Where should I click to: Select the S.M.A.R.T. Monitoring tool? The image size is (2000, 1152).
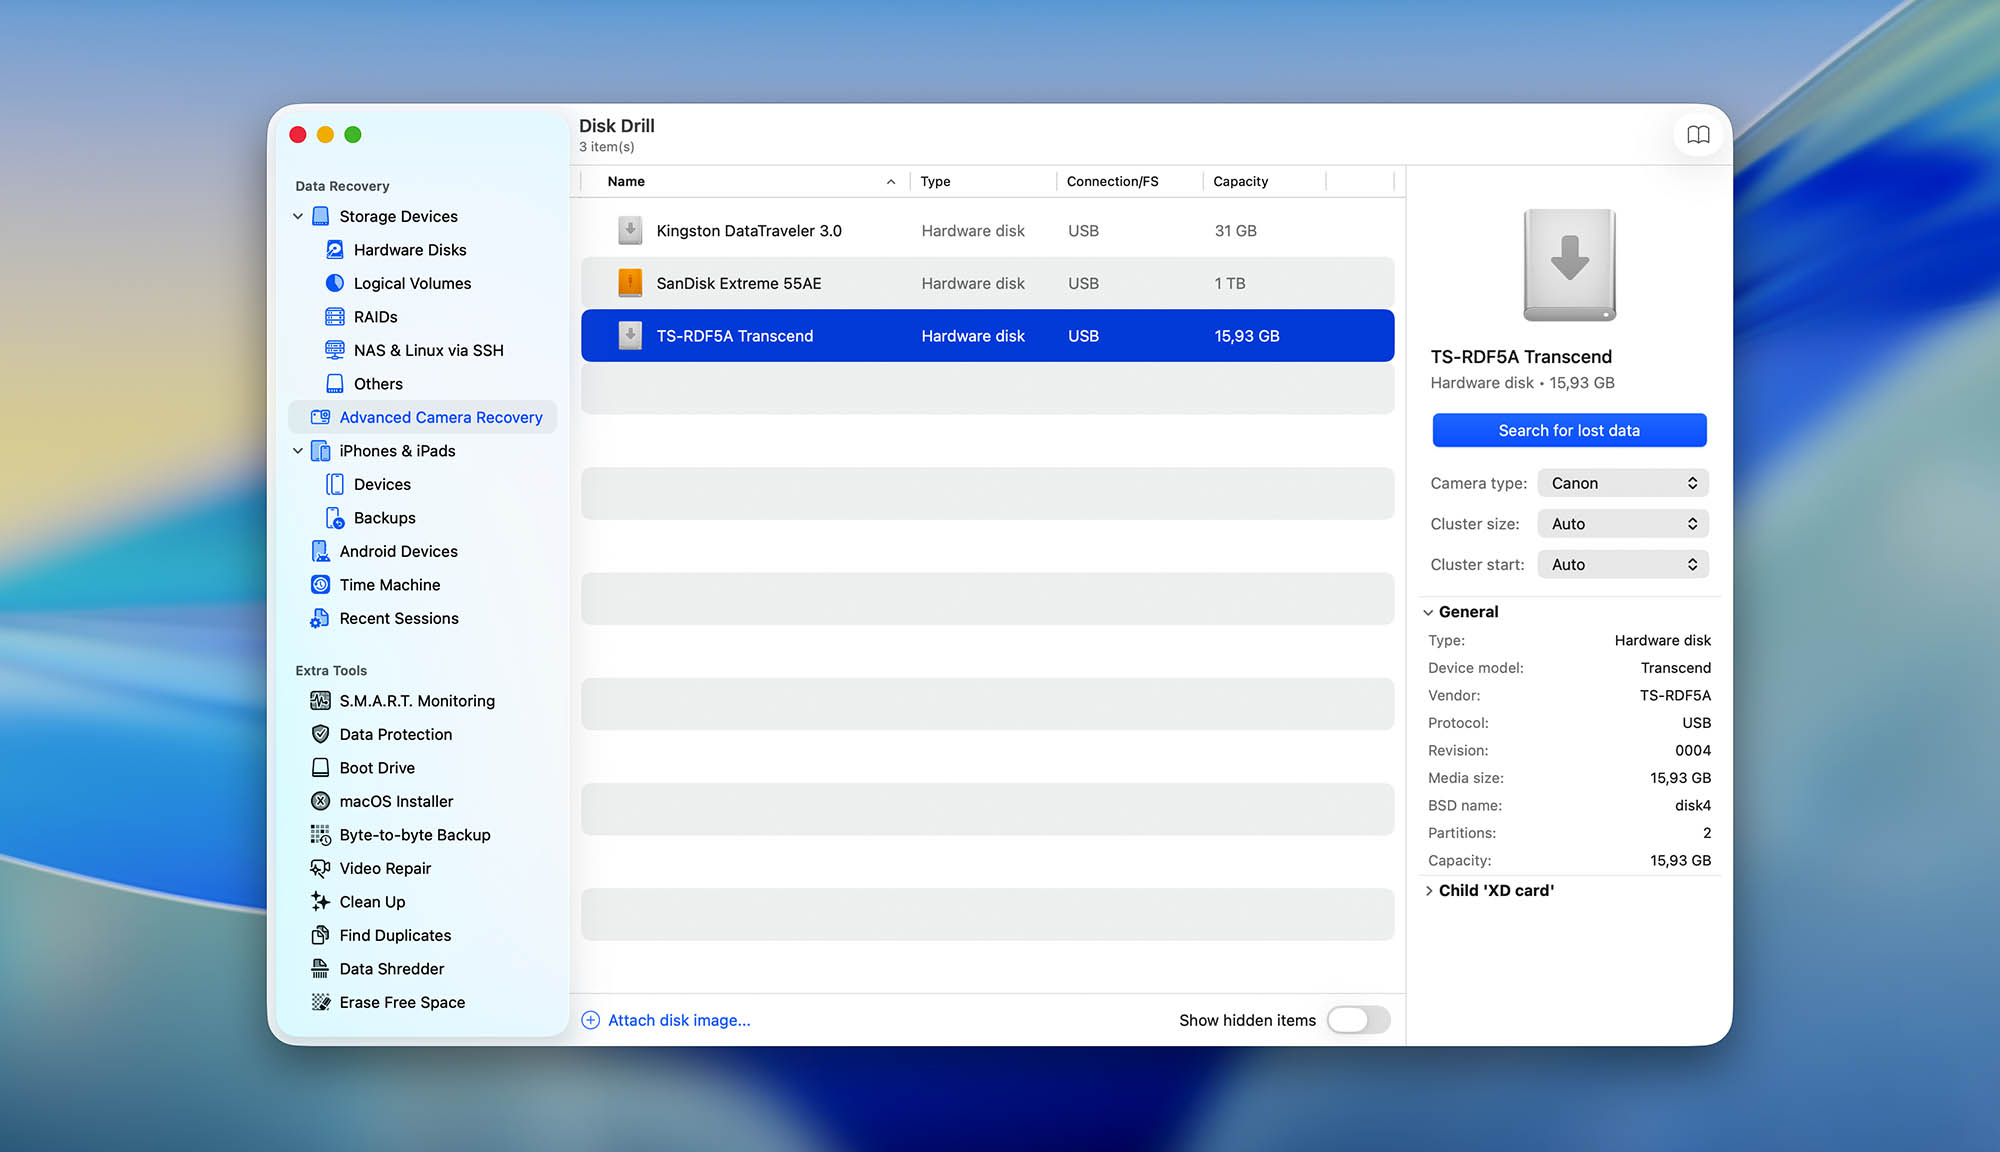click(x=417, y=700)
